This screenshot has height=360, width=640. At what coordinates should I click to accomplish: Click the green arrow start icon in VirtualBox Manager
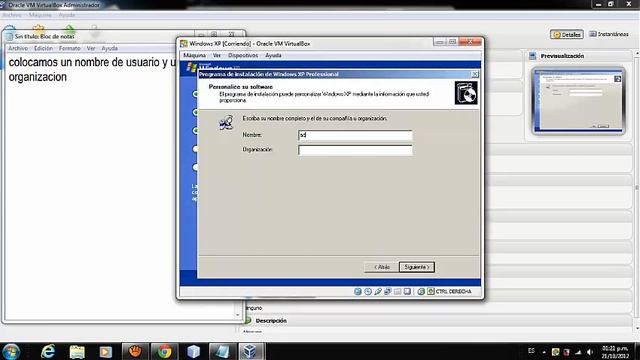70,29
